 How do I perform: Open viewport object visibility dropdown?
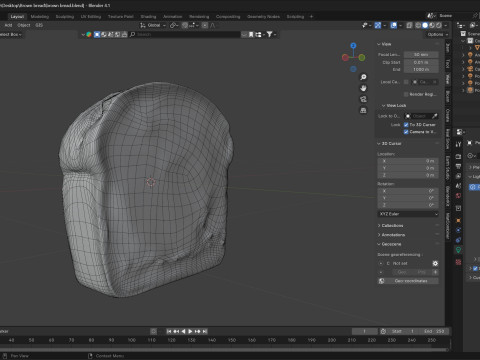[x=366, y=25]
